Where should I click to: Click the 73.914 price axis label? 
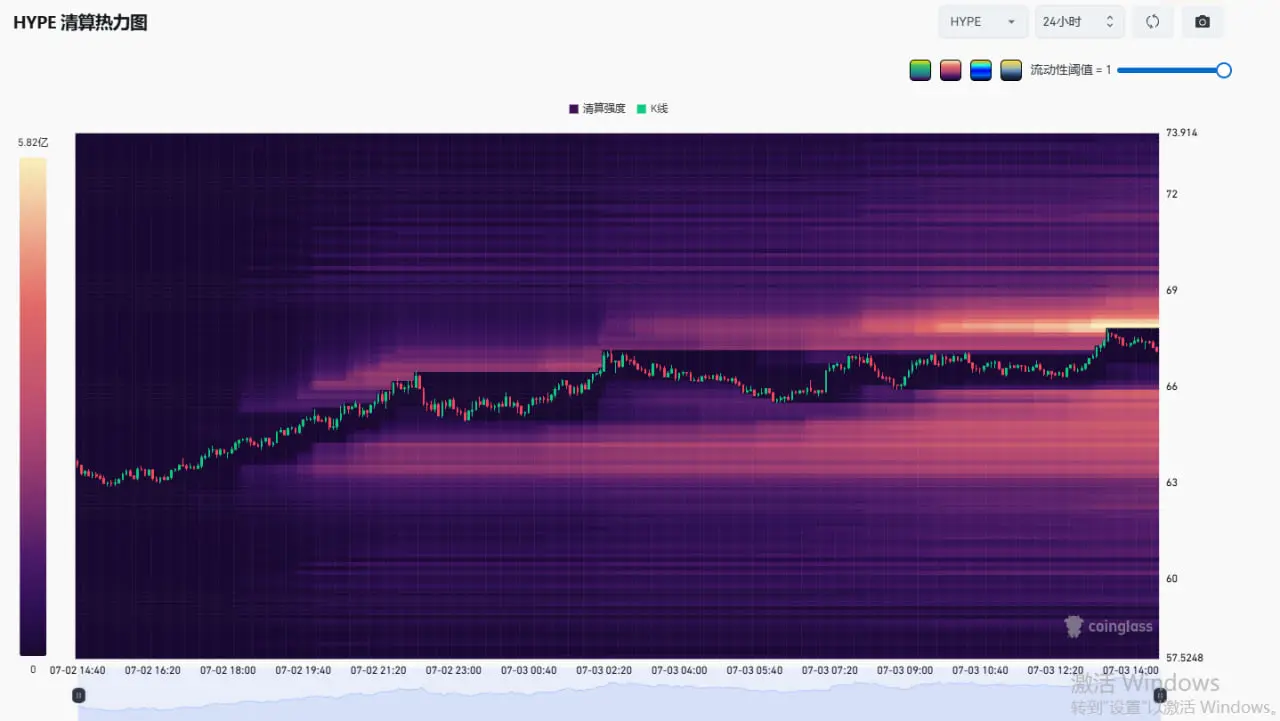(x=1181, y=133)
